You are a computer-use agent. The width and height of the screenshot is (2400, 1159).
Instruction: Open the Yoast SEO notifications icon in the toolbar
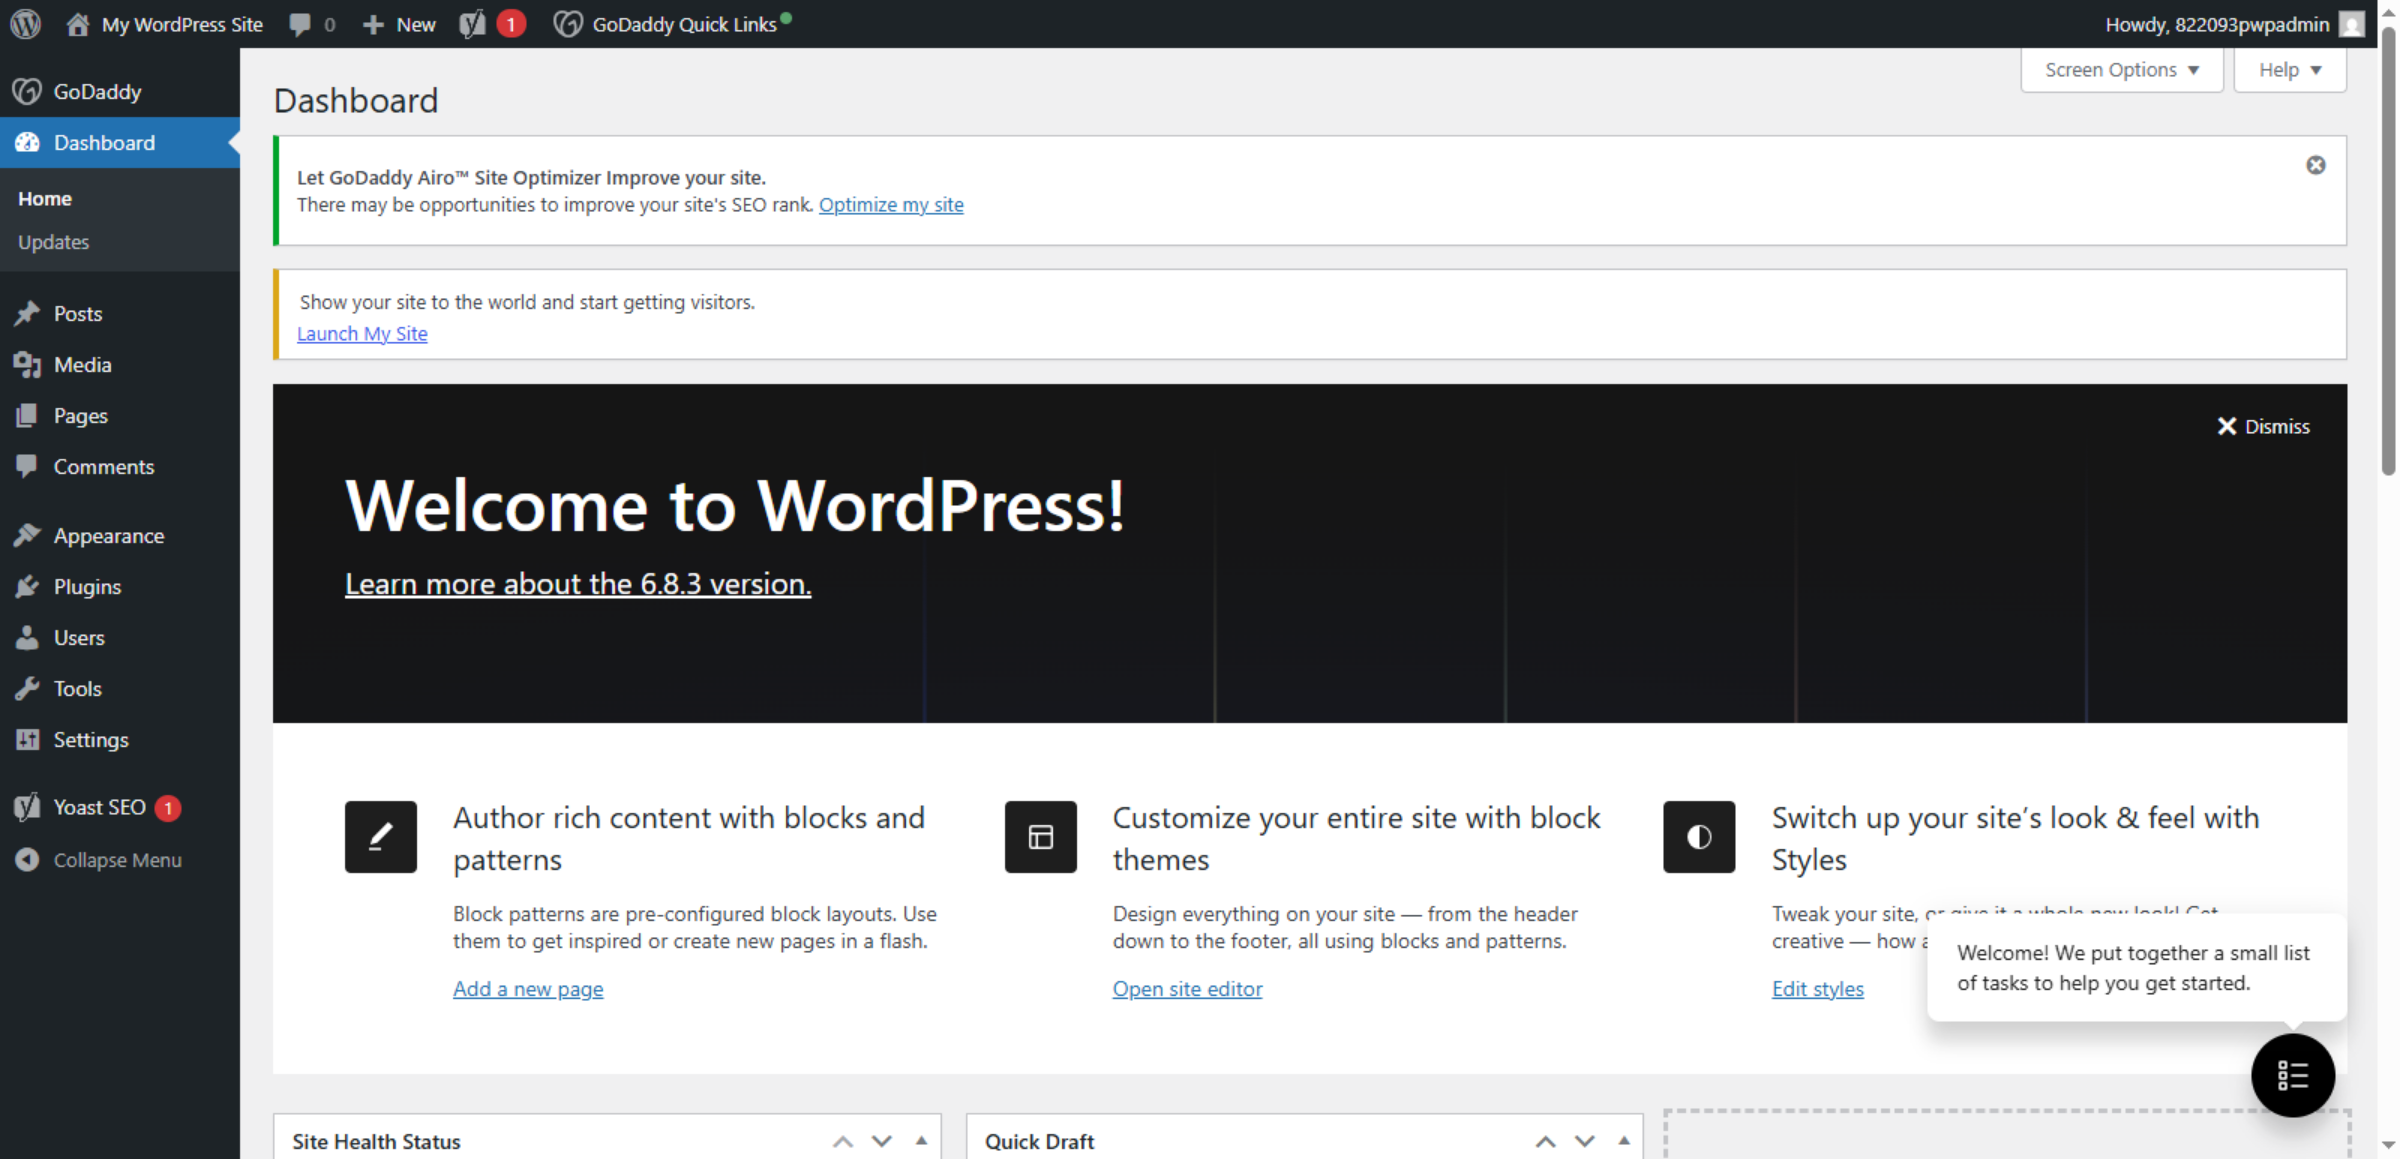click(472, 23)
